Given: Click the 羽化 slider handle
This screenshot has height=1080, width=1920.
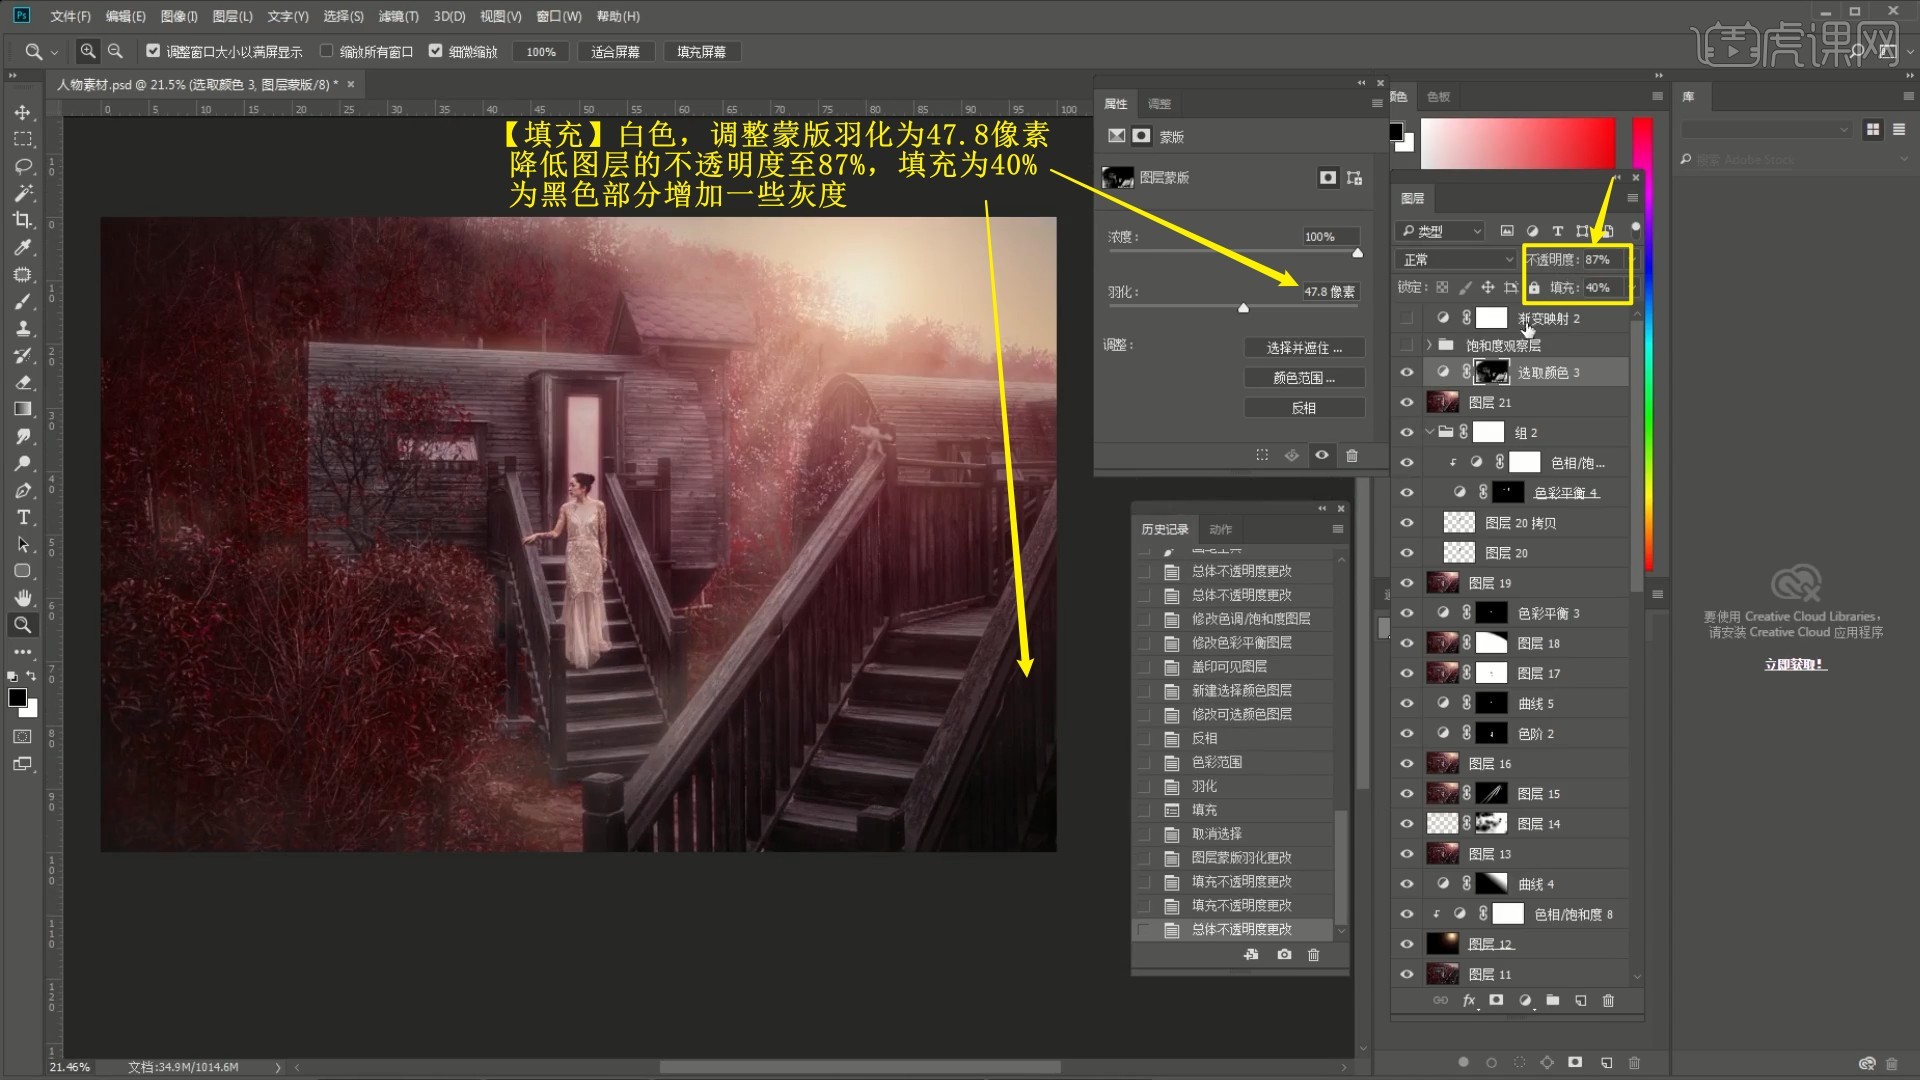Looking at the screenshot, I should click(x=1243, y=308).
